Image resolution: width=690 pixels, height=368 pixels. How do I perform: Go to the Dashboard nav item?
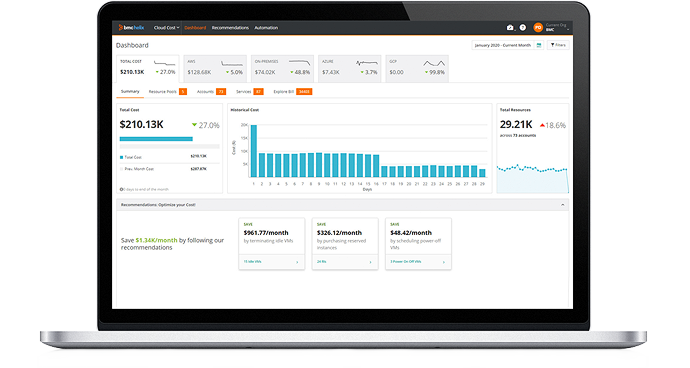195,28
